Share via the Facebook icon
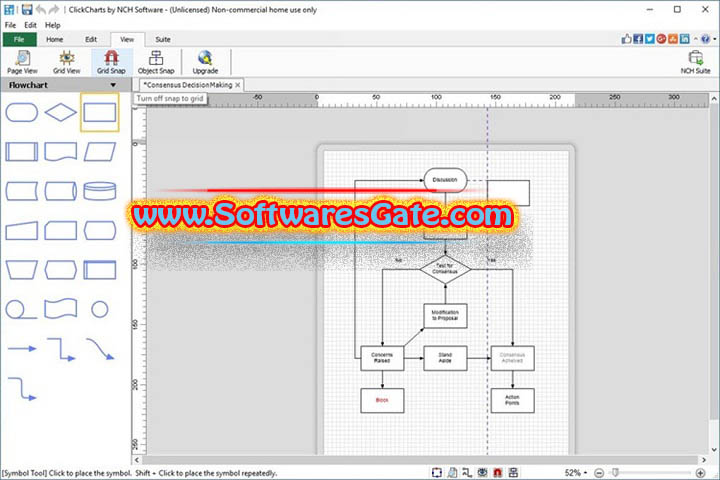Screen dimensions: 720x480 coord(638,39)
